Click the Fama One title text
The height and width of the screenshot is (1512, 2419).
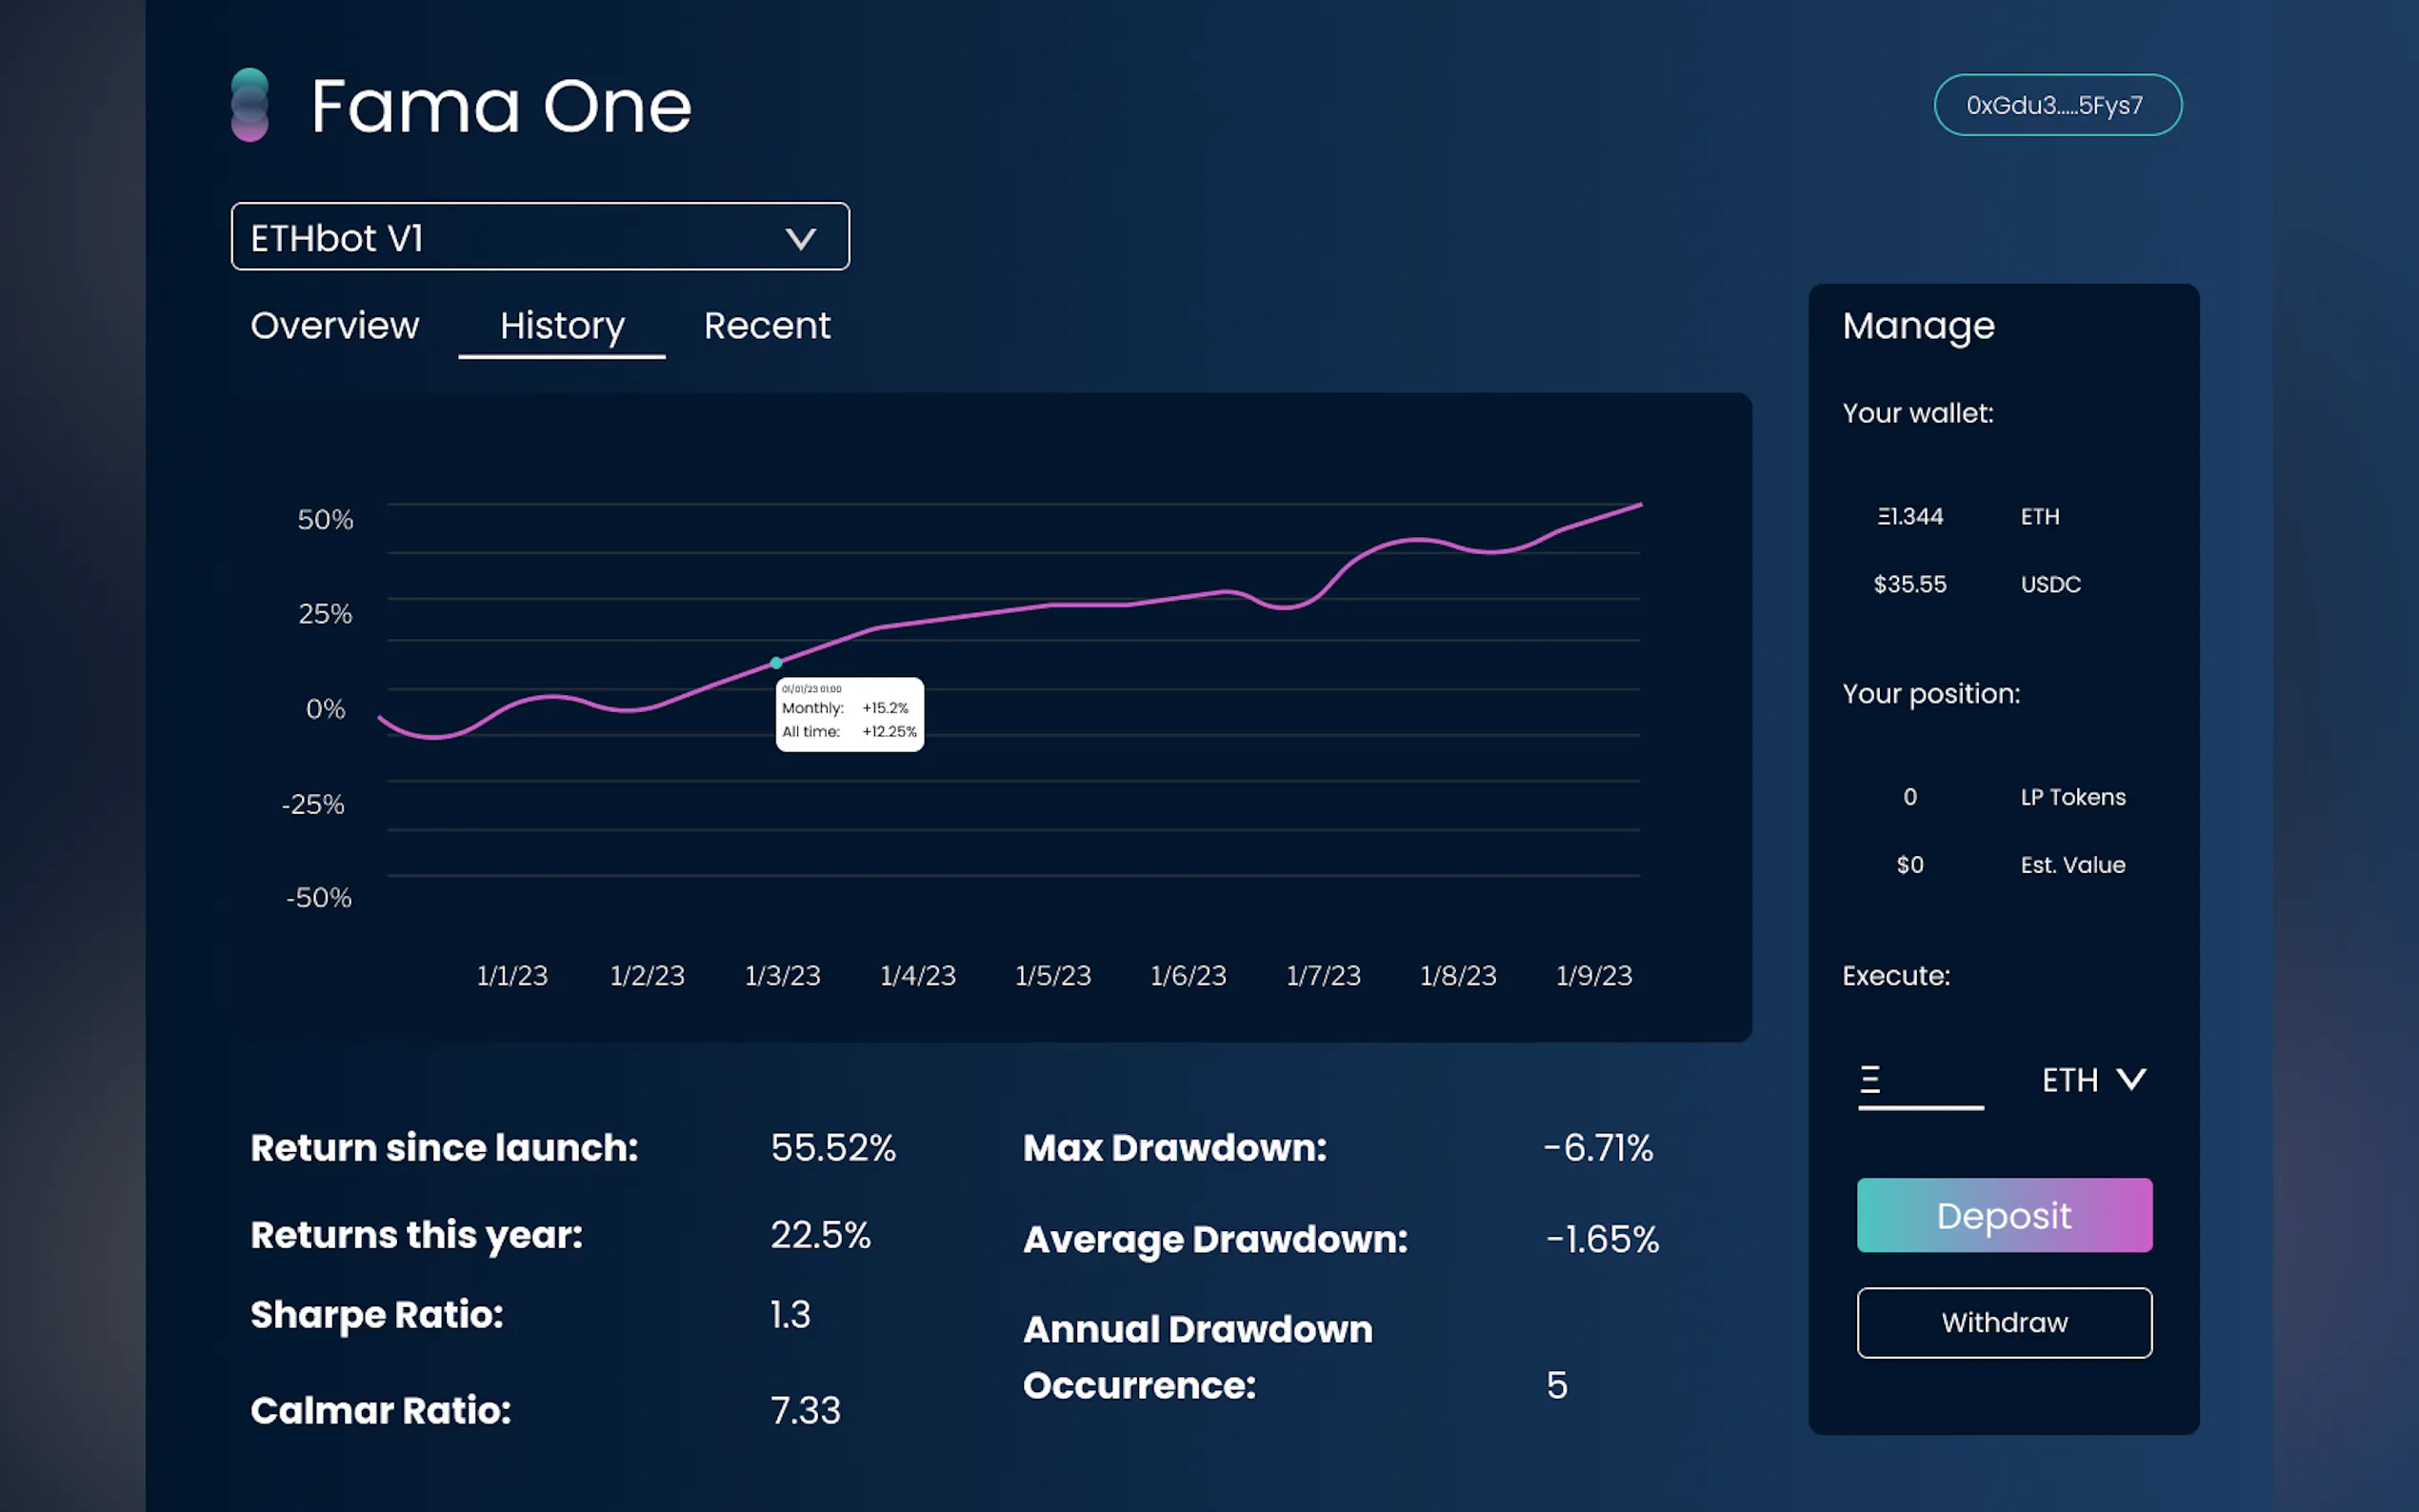pos(500,106)
